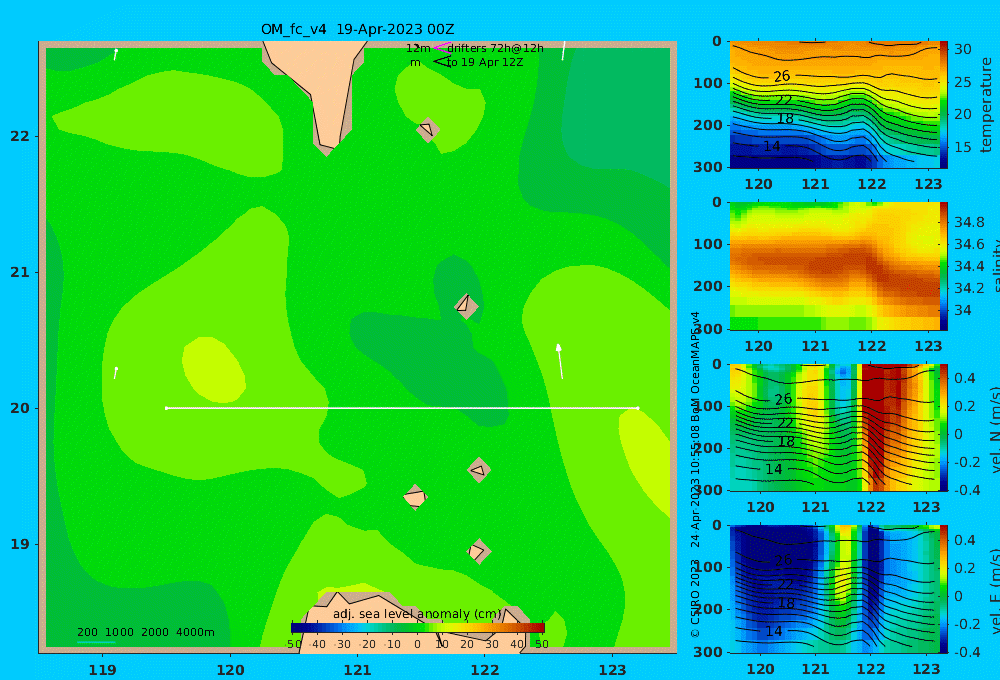This screenshot has width=1000, height=680.
Task: Click the east endpoint of the white transect line
Action: click(x=637, y=408)
